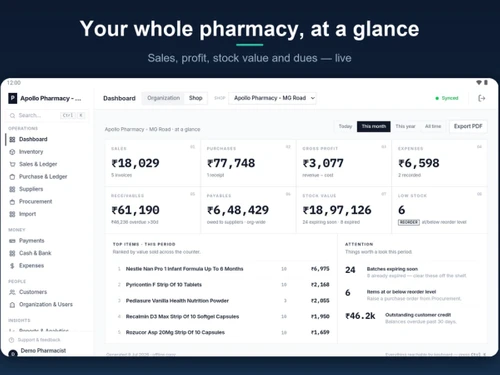Select the This year period filter
This screenshot has width=500, height=375.
tap(405, 126)
